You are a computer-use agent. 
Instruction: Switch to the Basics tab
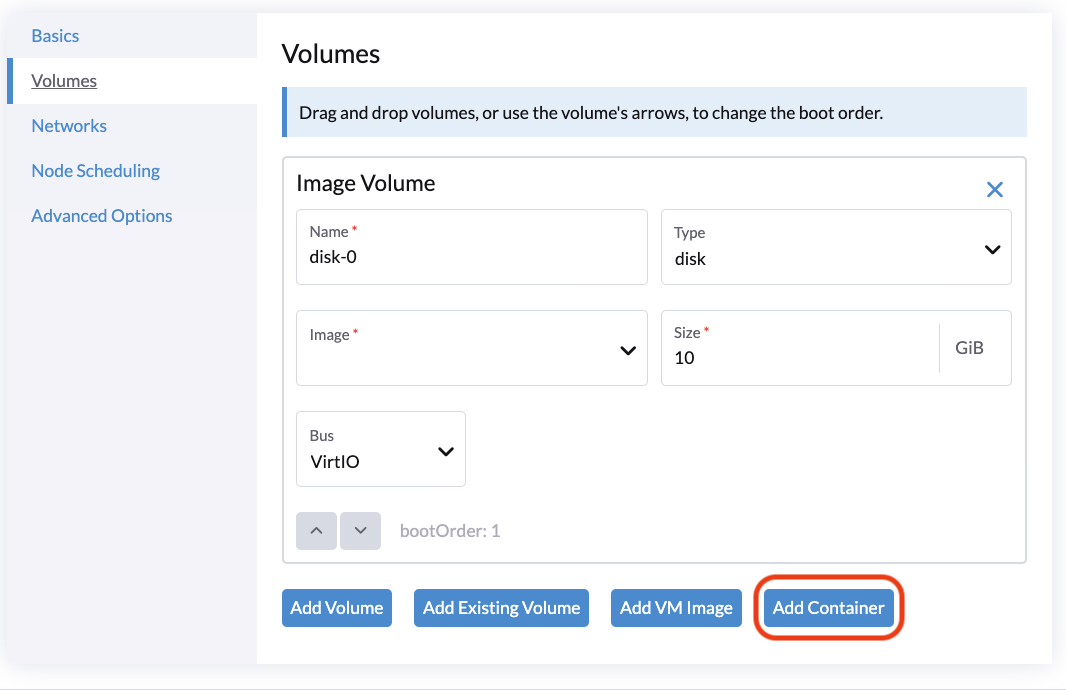(55, 35)
